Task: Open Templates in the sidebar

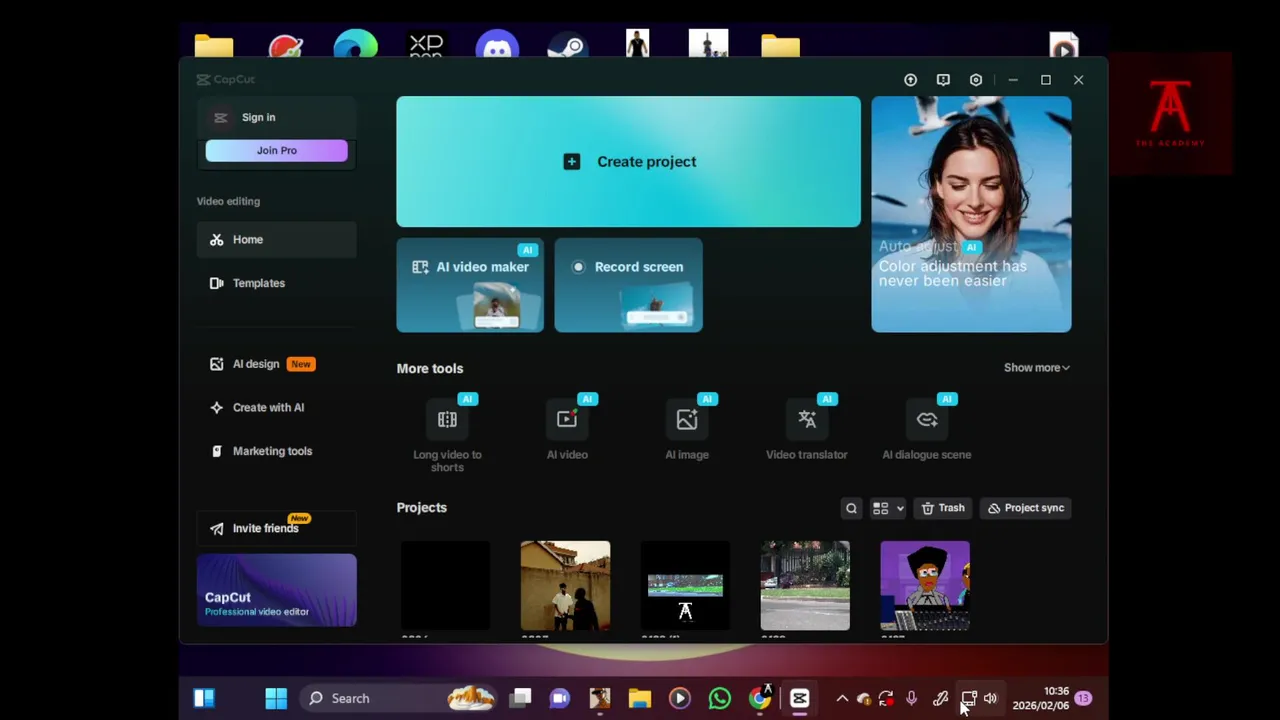Action: click(276, 283)
